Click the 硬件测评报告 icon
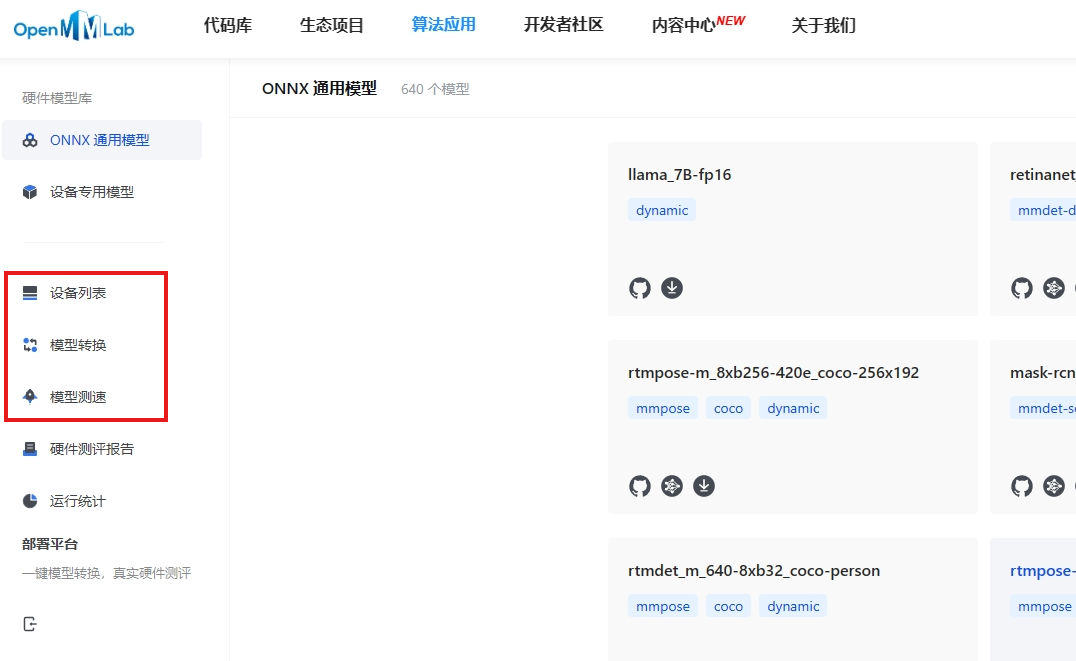This screenshot has height=661, width=1076. click(30, 449)
